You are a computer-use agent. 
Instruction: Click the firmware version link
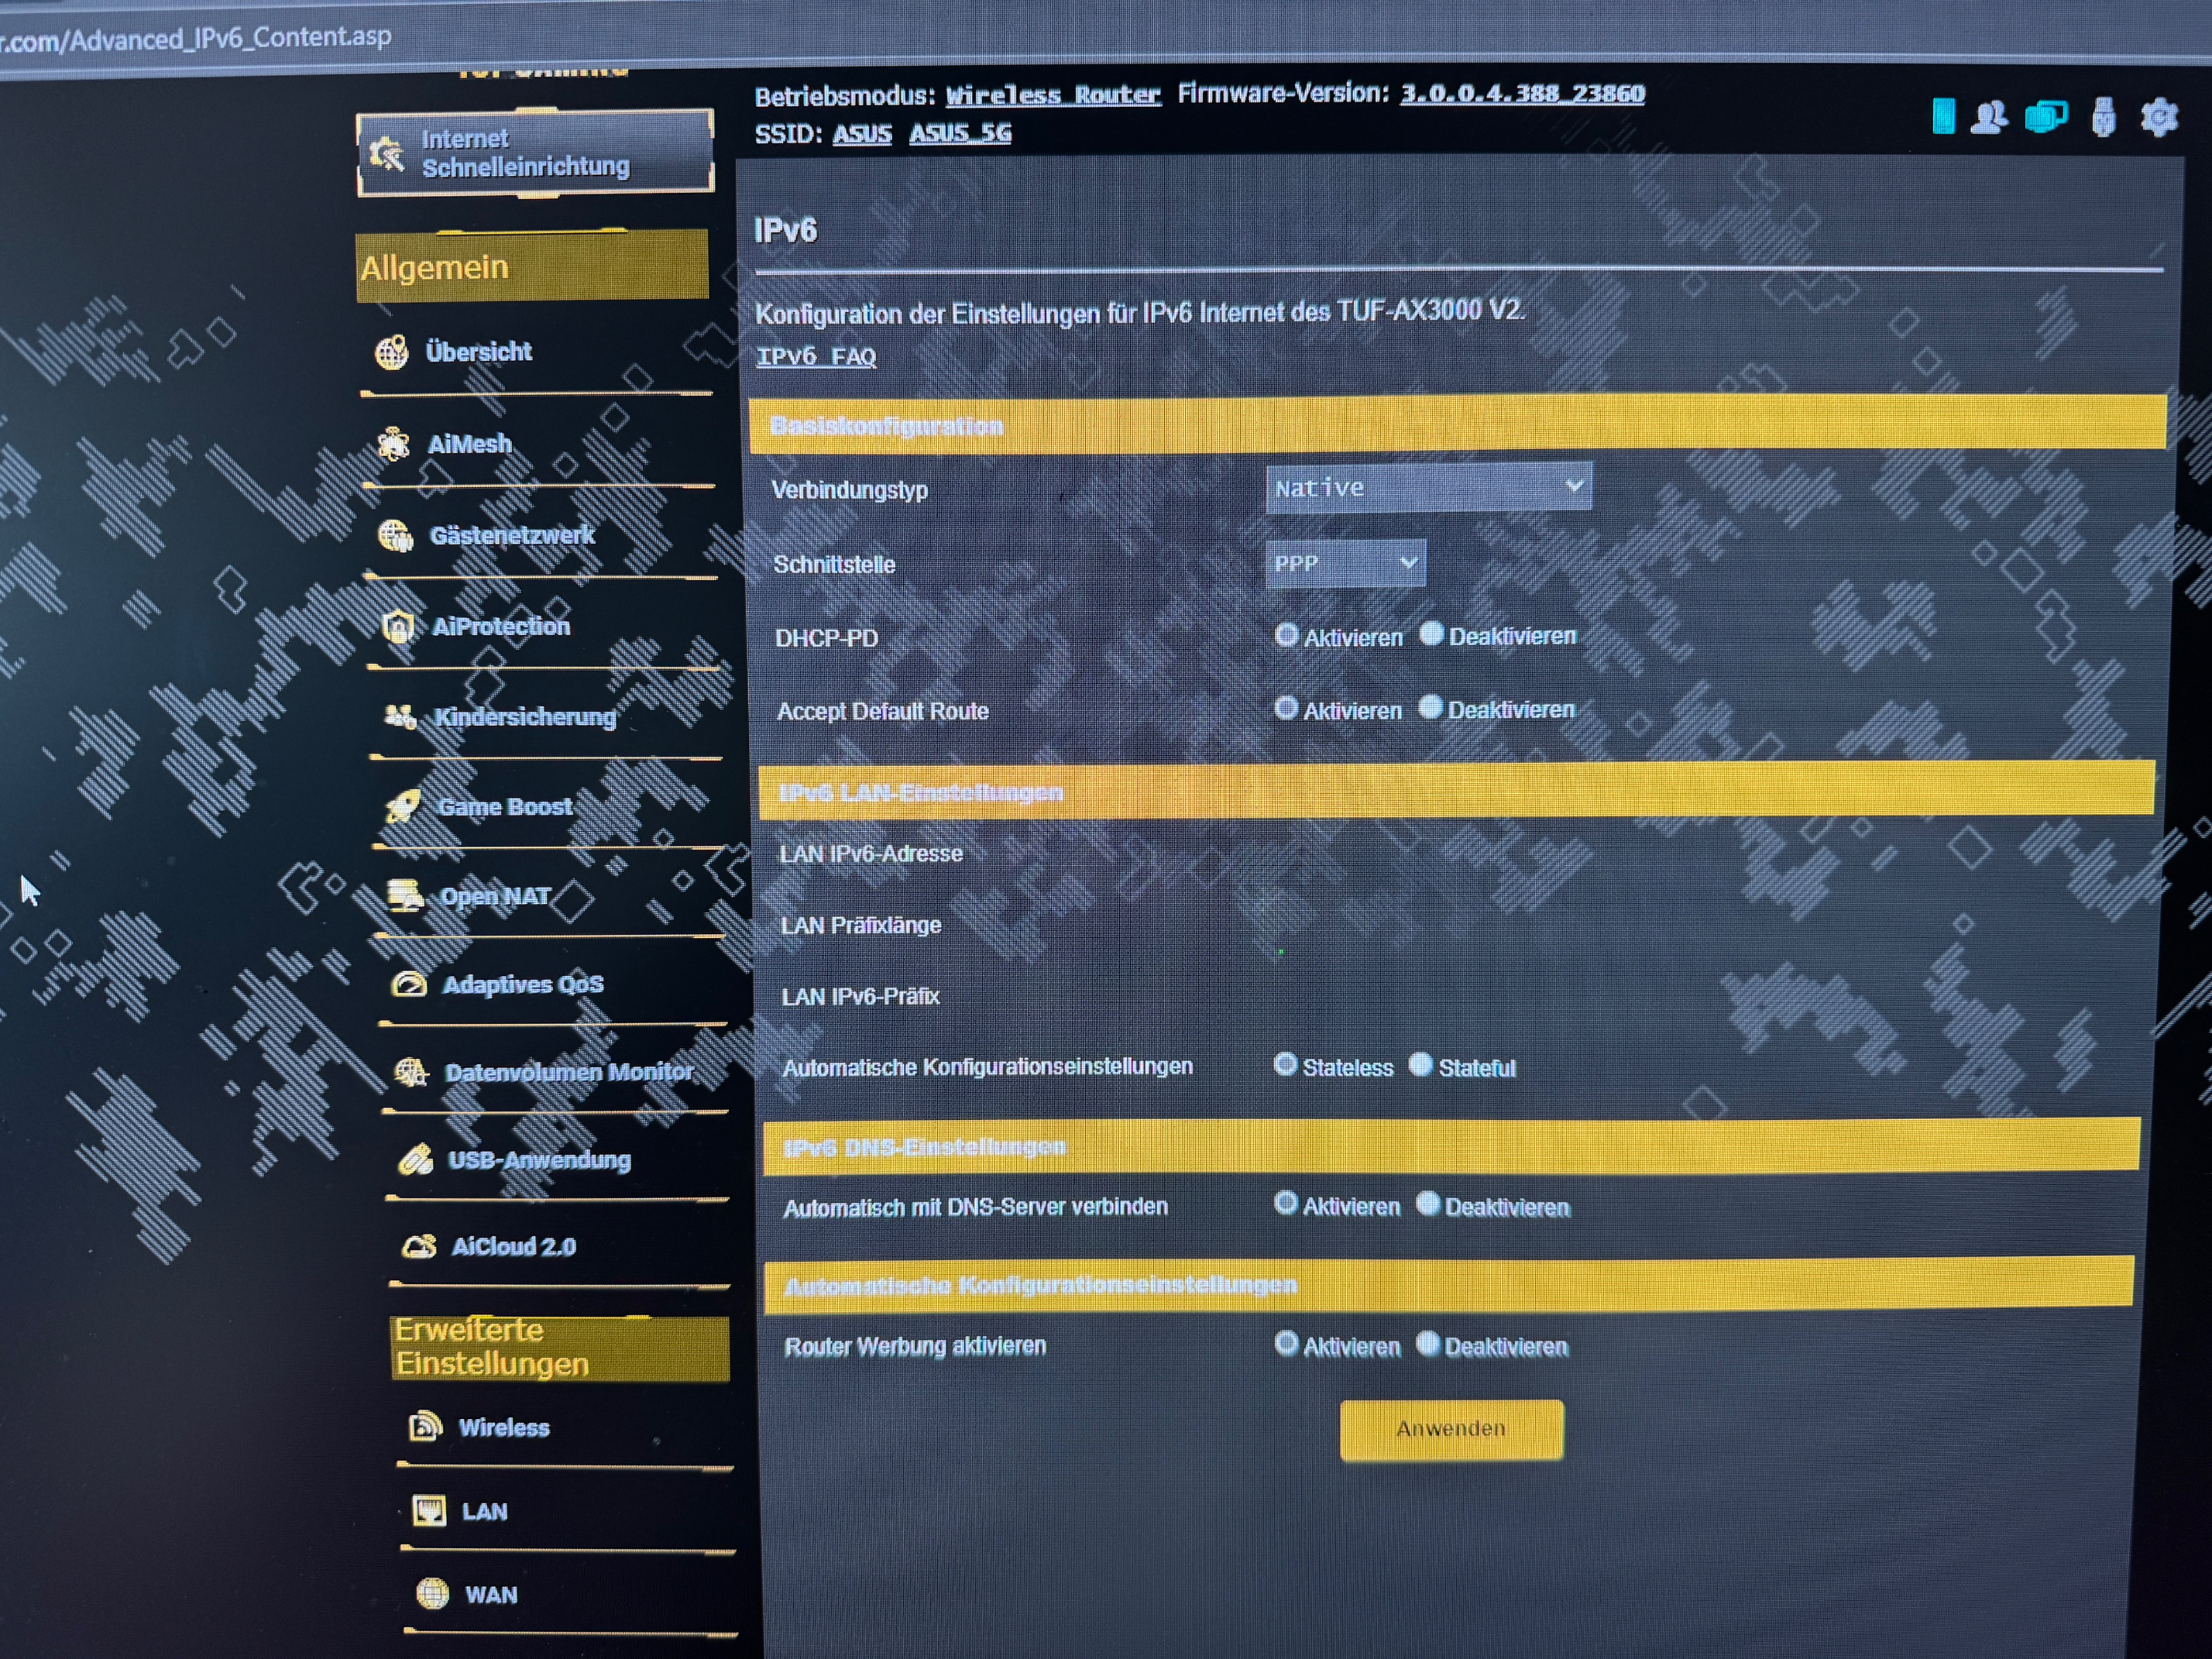click(x=1521, y=93)
